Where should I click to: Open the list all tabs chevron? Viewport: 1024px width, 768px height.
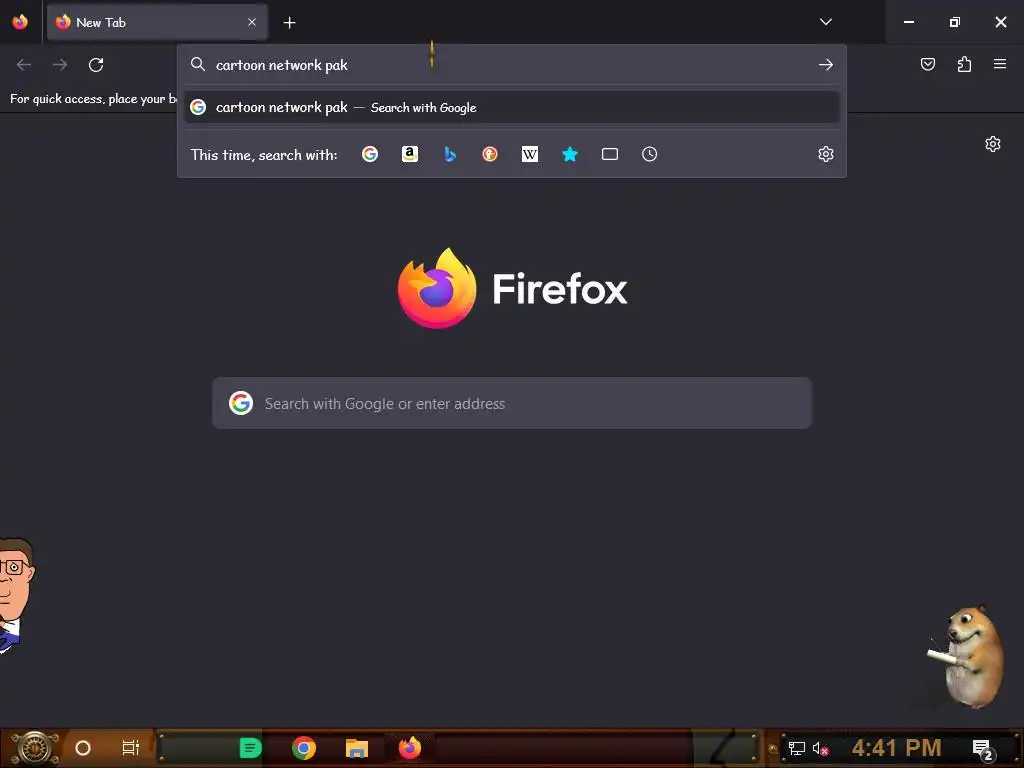pos(825,22)
